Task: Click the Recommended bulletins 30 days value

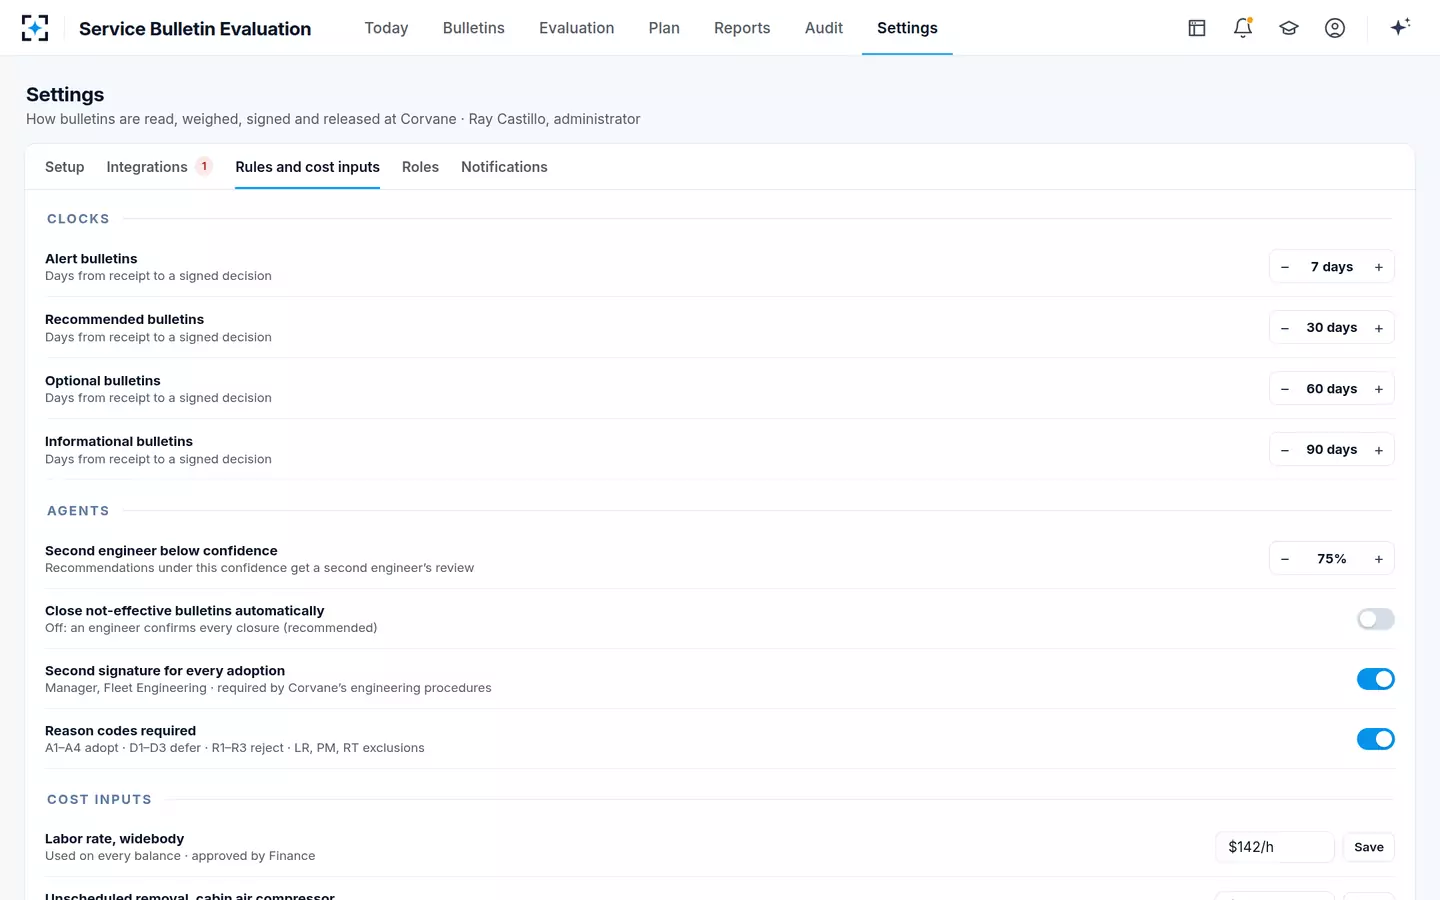Action: point(1332,328)
